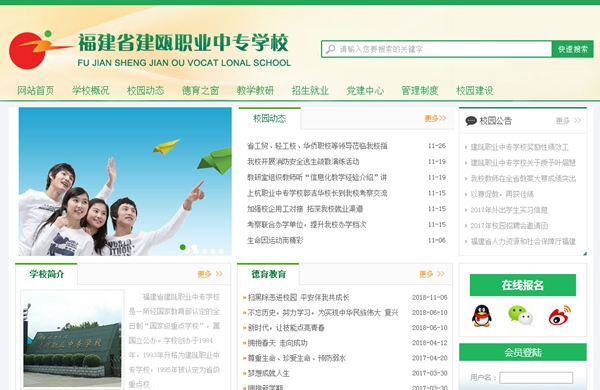Screen dimensions: 600x390
Task: Open 德育之窗 navigation item
Action: click(x=200, y=91)
